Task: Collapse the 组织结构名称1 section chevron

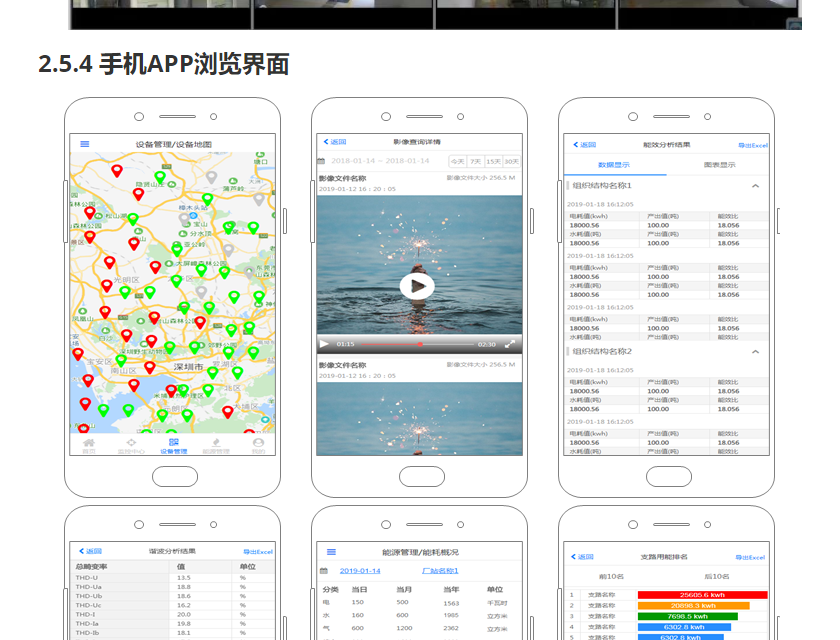Action: click(755, 186)
